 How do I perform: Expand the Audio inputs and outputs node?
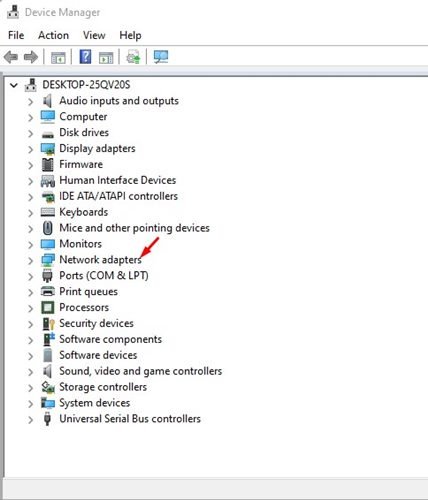click(30, 101)
